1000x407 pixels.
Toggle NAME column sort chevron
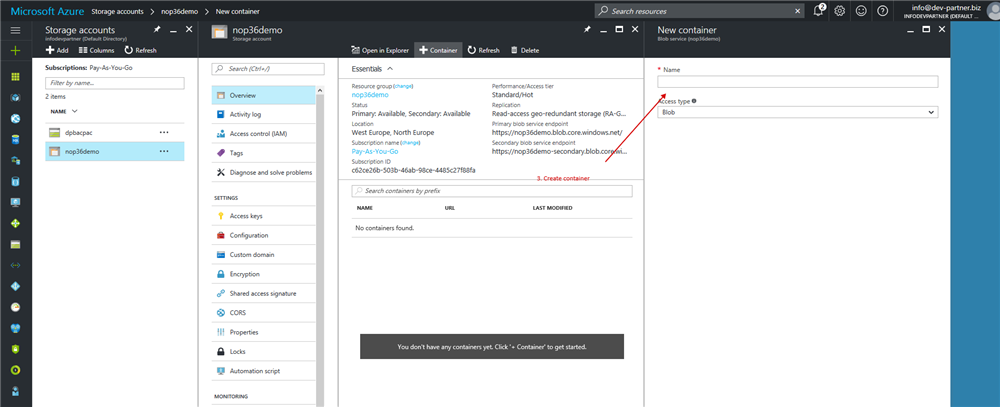tap(75, 111)
